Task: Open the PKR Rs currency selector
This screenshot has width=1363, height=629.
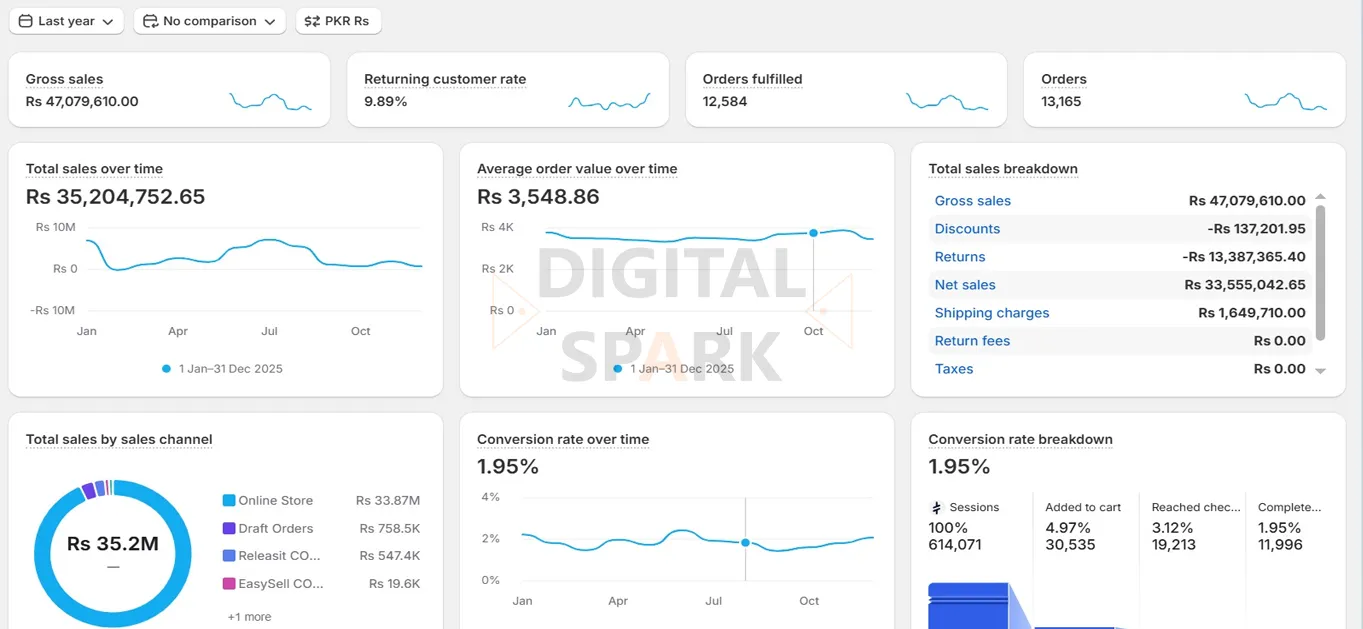Action: 338,20
